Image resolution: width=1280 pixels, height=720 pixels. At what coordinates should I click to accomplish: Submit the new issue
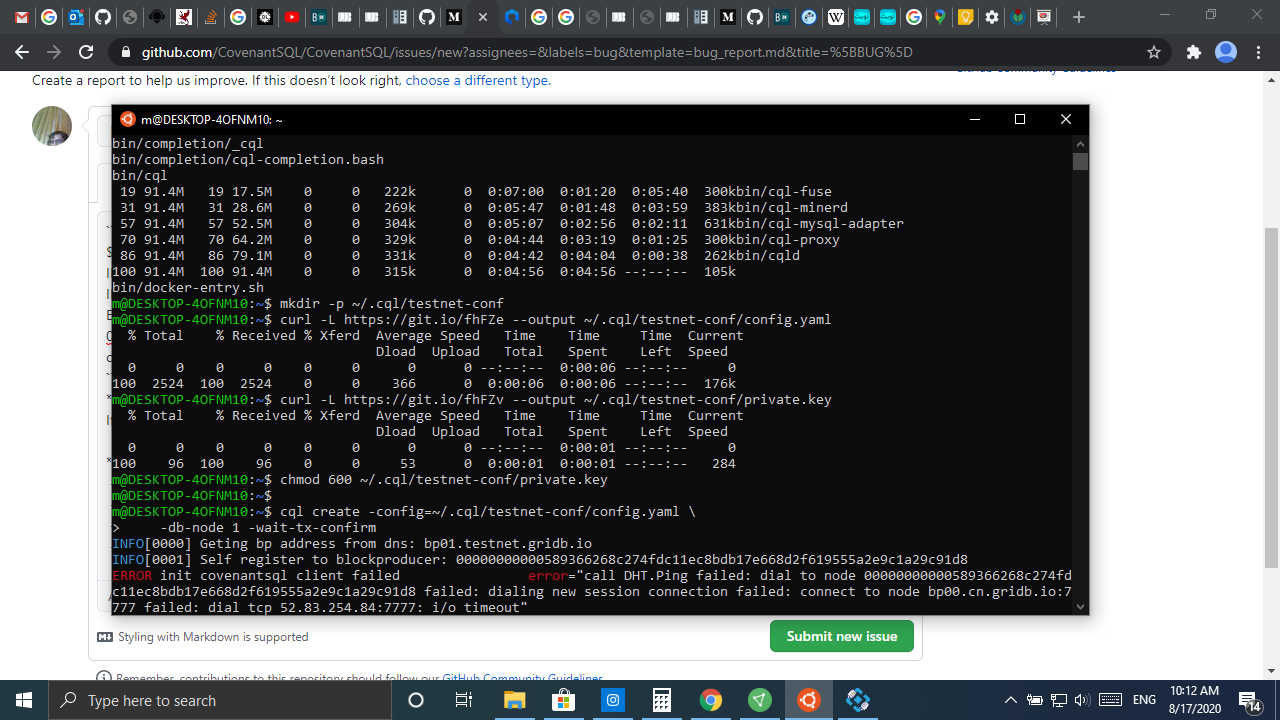[842, 636]
